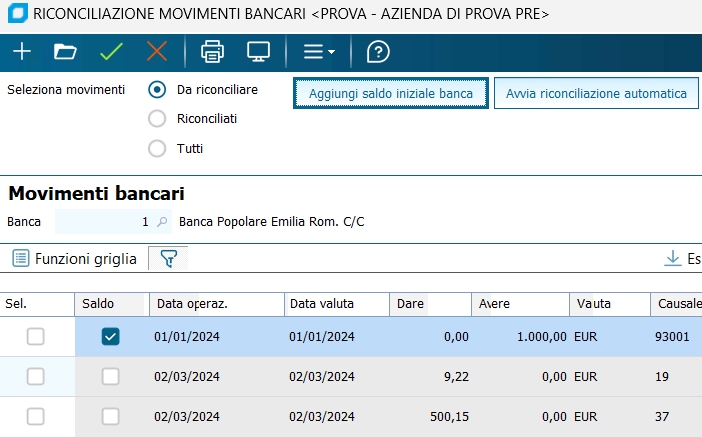Uncheck Saldo checkbox on 01/01/2024 row
Viewport: 702px width, 437px height.
click(111, 337)
